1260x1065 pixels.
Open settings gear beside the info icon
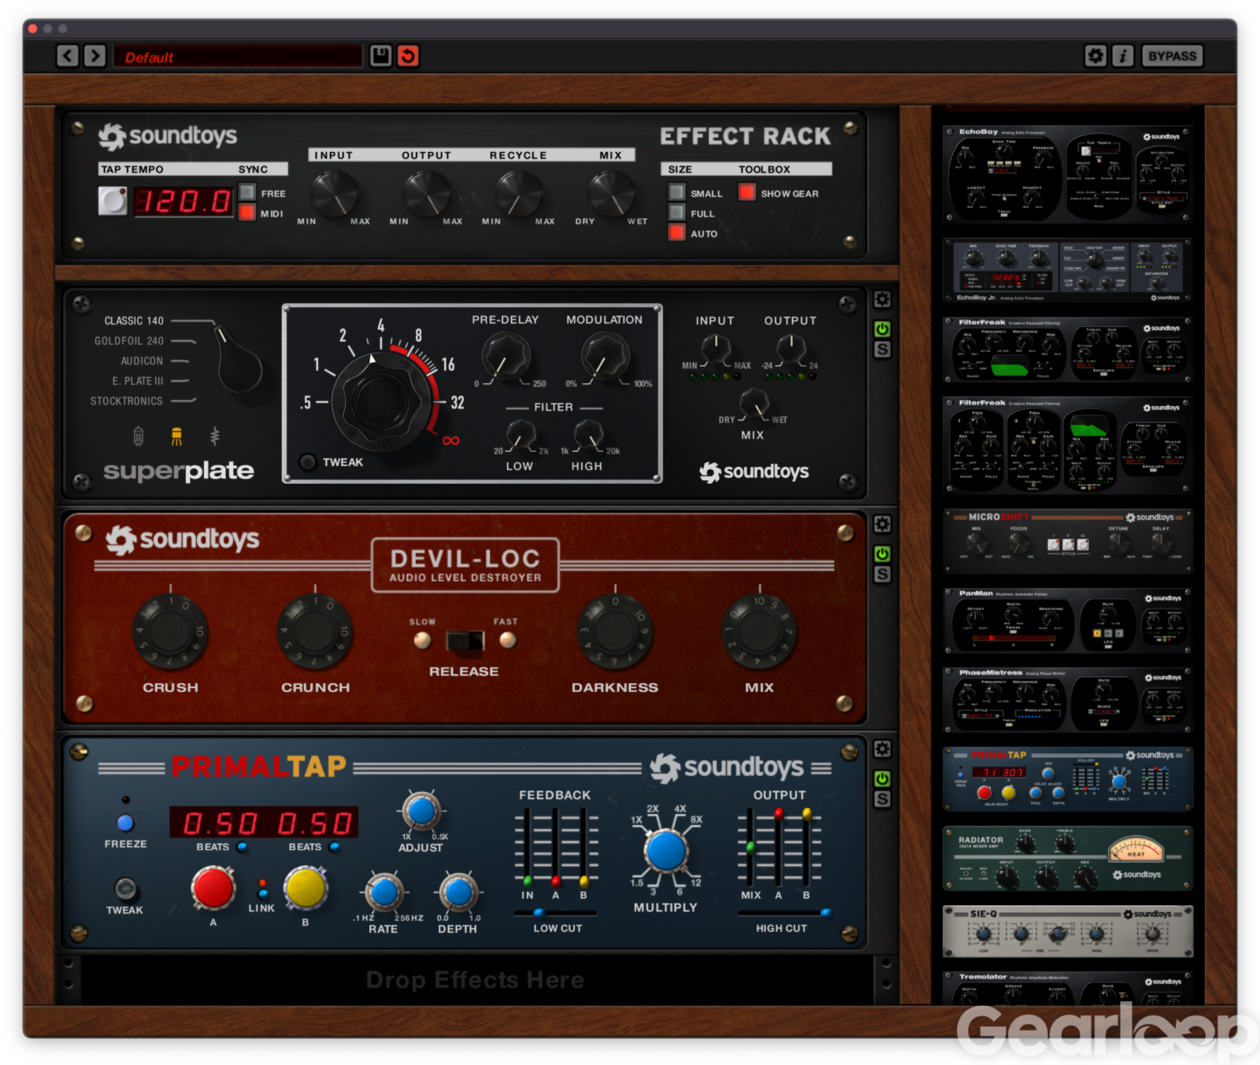[1096, 56]
